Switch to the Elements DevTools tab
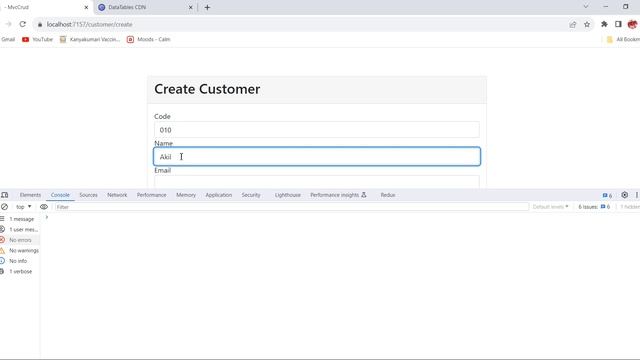This screenshot has height=360, width=640. [30, 195]
